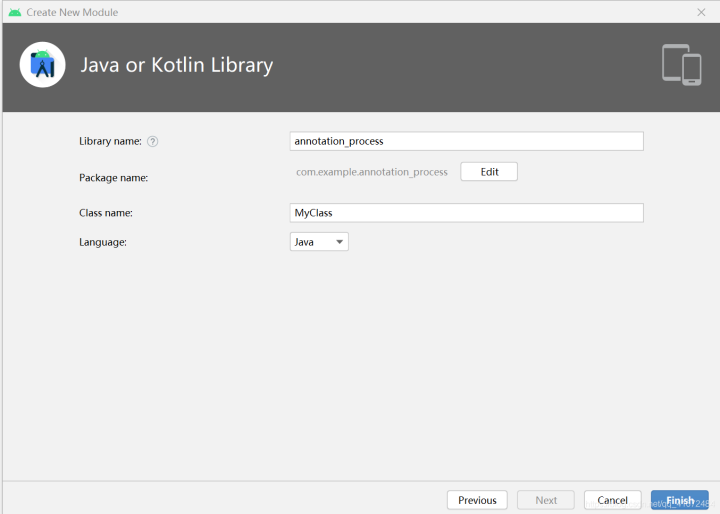
Task: Click the Library name help question mark icon
Action: coord(152,141)
